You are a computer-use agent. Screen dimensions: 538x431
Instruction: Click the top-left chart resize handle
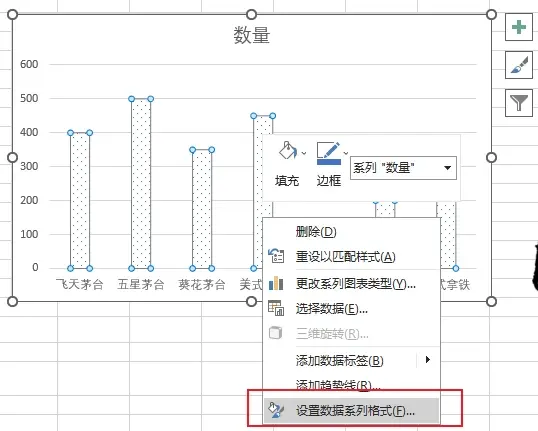point(12,14)
